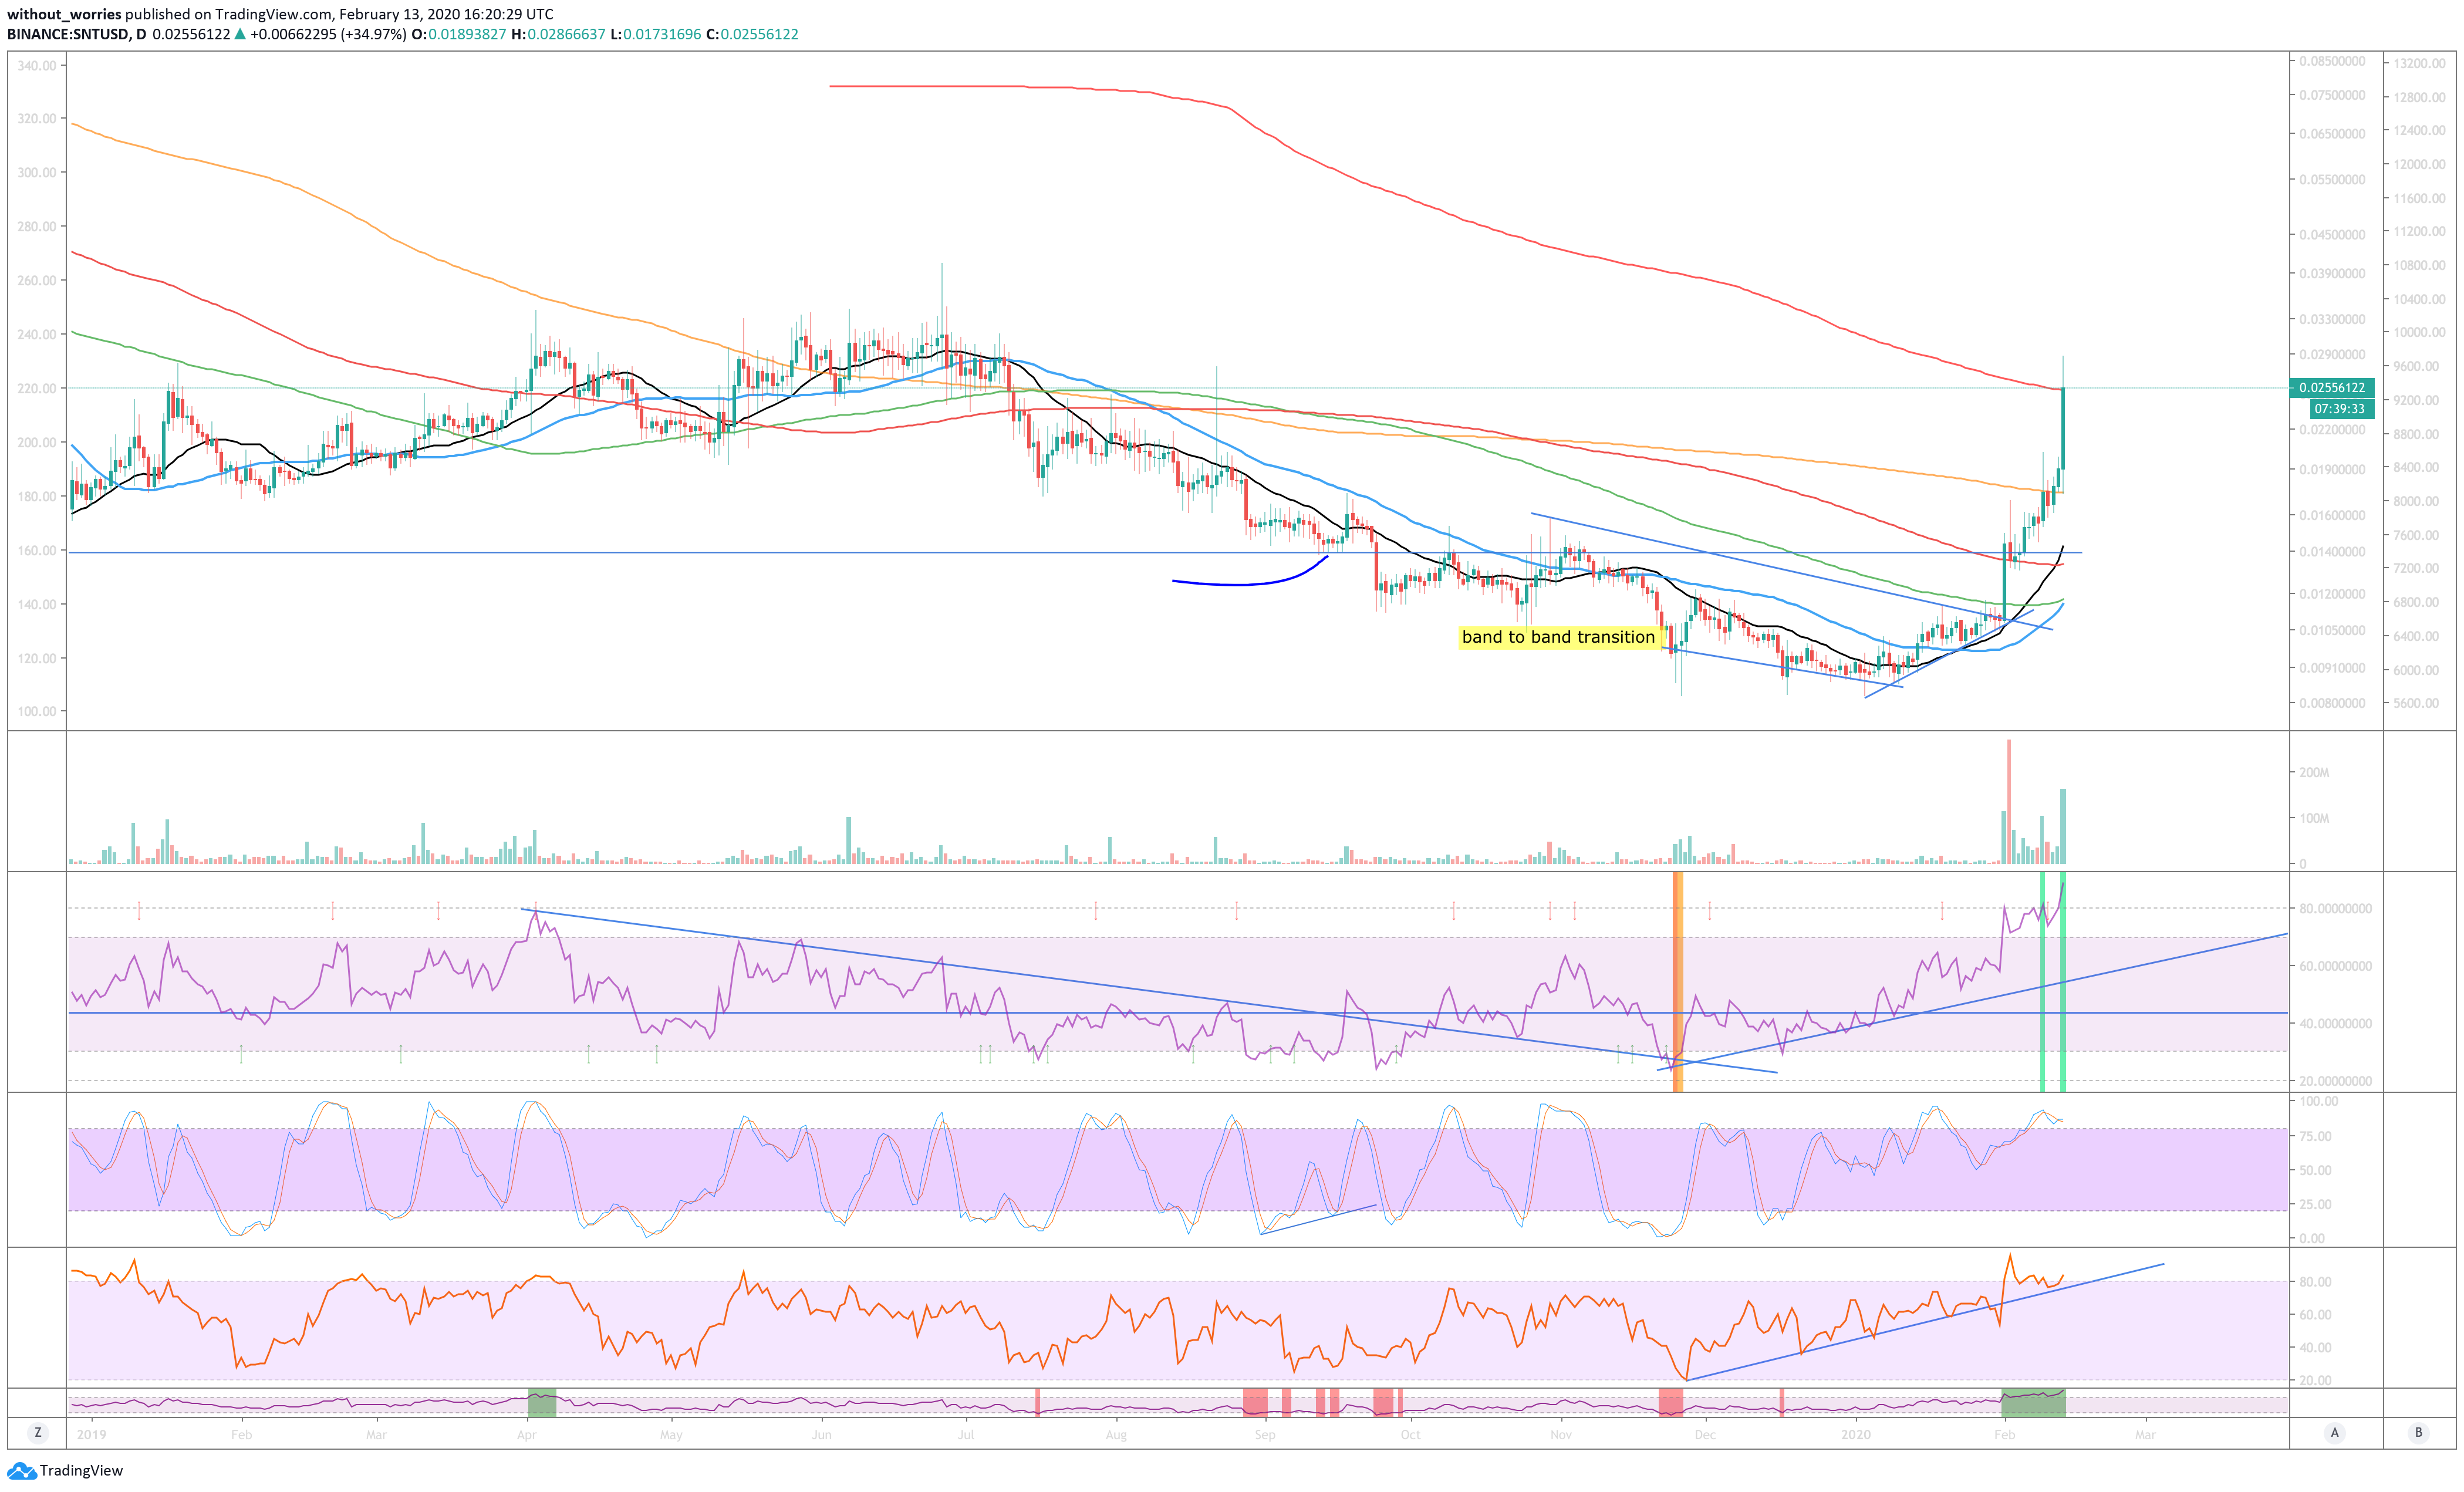Select the green highlighted block near April in bottom pane
The height and width of the screenshot is (1492, 2464).
pos(541,1402)
